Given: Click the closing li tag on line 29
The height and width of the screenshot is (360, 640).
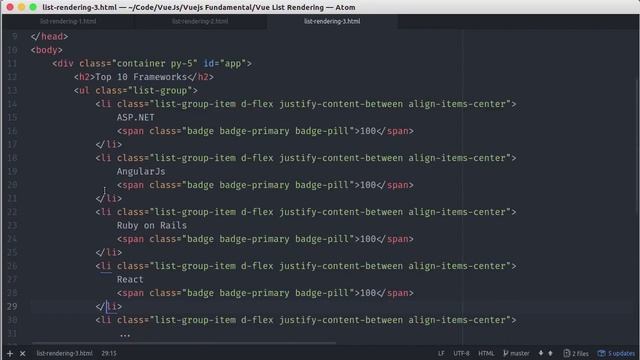Looking at the screenshot, I should coord(109,307).
